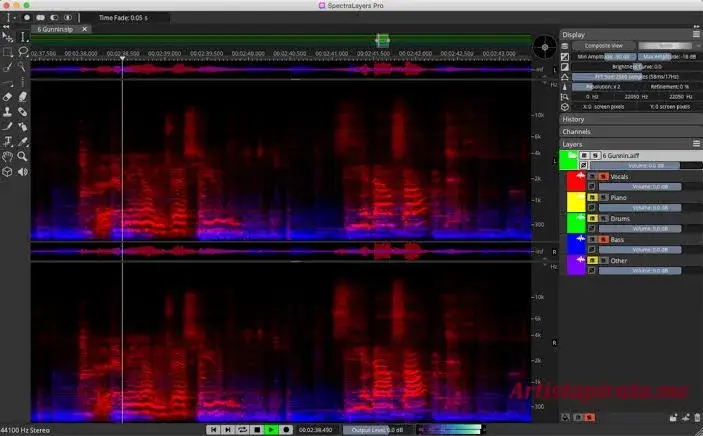
Task: Select the eraser tool
Action: 7,96
